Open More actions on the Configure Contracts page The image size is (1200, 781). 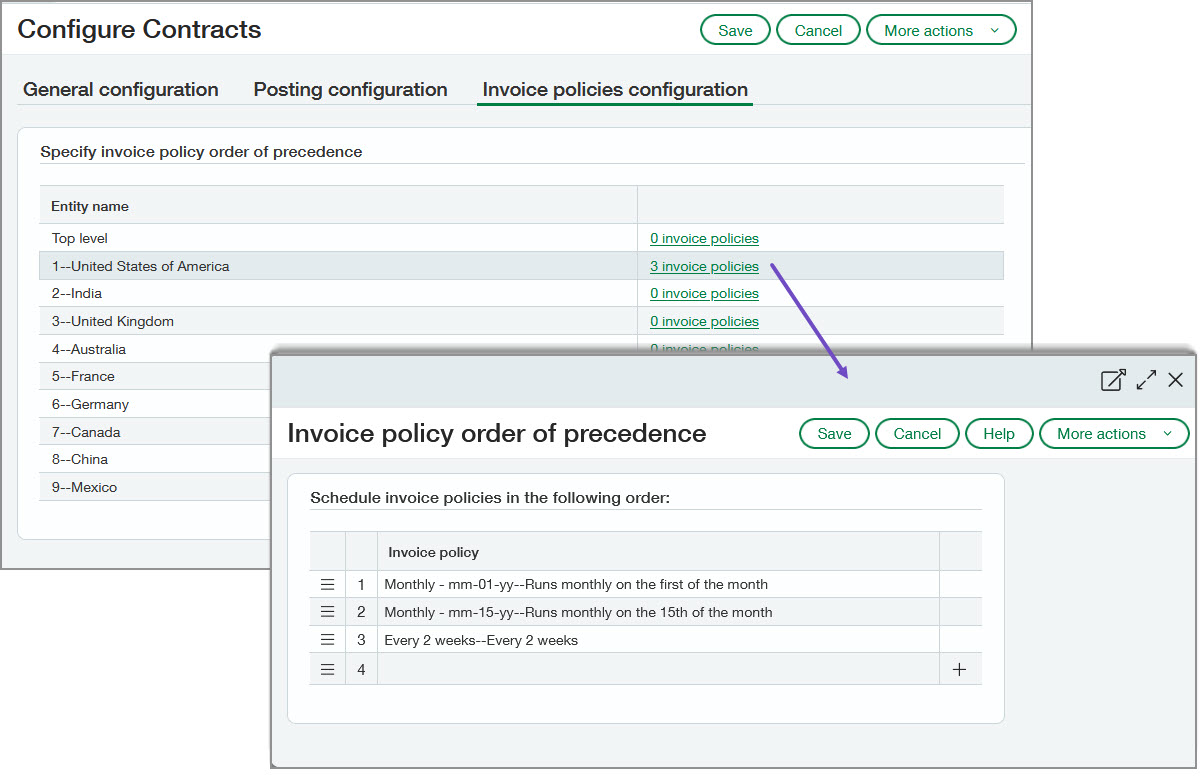[x=940, y=29]
